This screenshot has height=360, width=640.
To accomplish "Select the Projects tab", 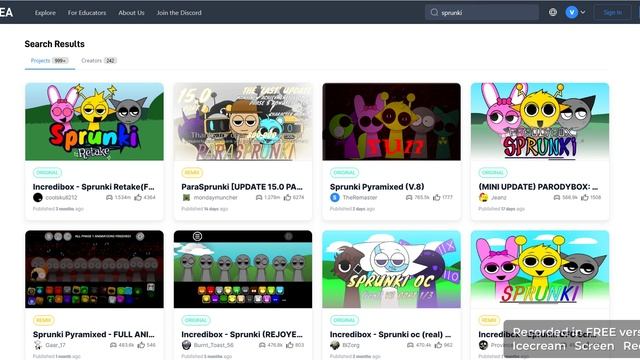I will 49,61.
